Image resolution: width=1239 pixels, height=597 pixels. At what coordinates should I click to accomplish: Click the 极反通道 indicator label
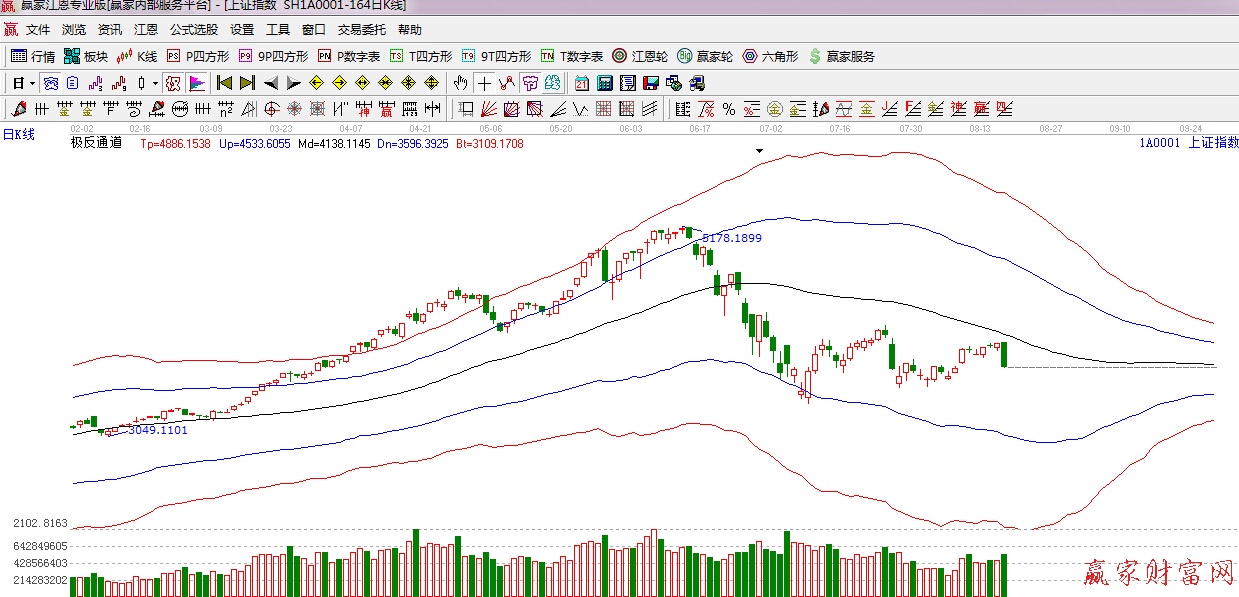pyautogui.click(x=95, y=143)
